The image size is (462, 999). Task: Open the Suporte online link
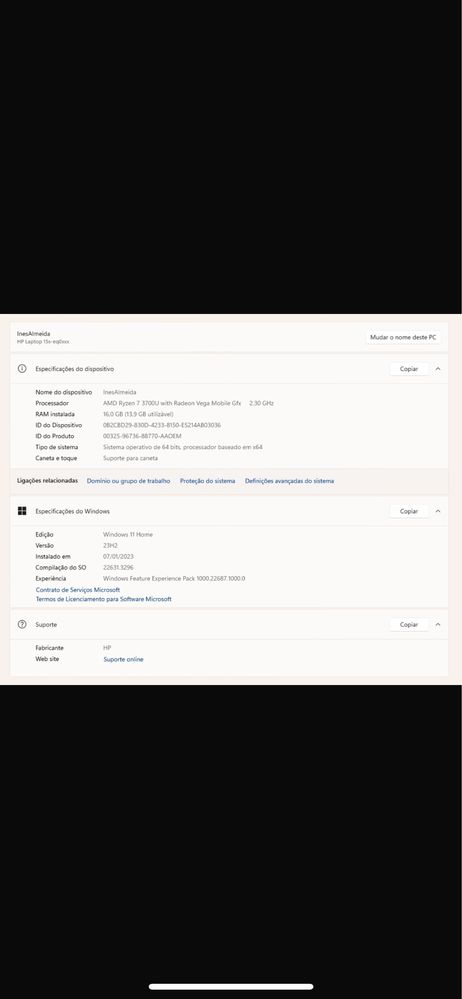123,659
